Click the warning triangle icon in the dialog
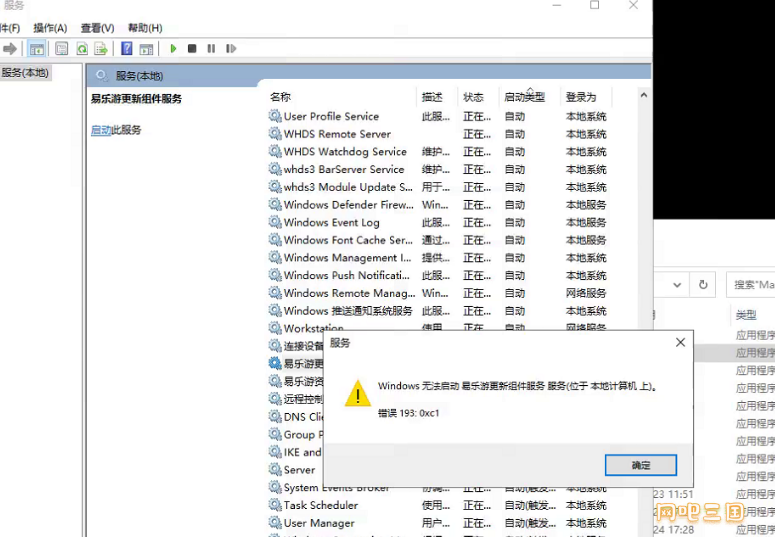This screenshot has width=775, height=537. tap(358, 394)
